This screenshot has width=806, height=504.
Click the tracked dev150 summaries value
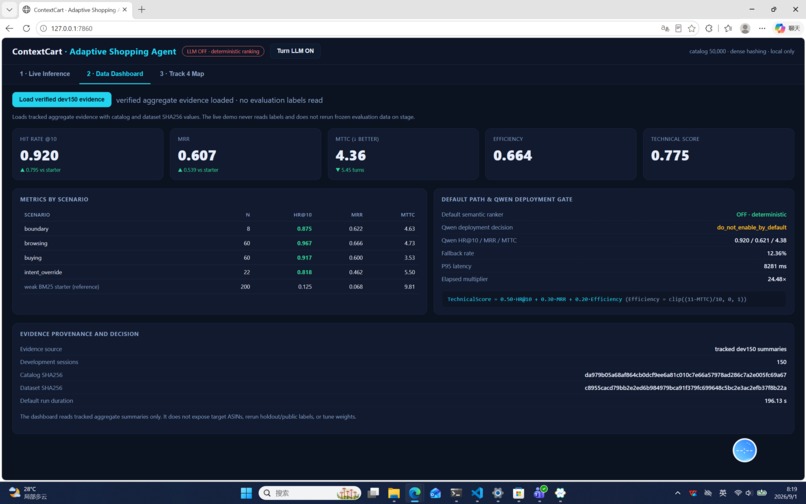coord(750,349)
